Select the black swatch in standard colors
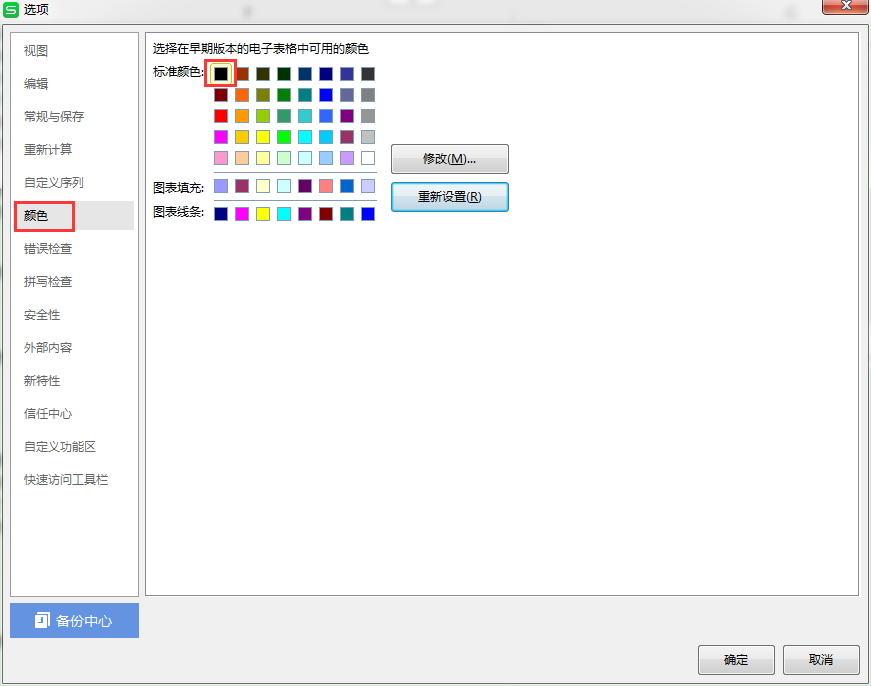Viewport: 871px width, 686px height. [x=221, y=74]
